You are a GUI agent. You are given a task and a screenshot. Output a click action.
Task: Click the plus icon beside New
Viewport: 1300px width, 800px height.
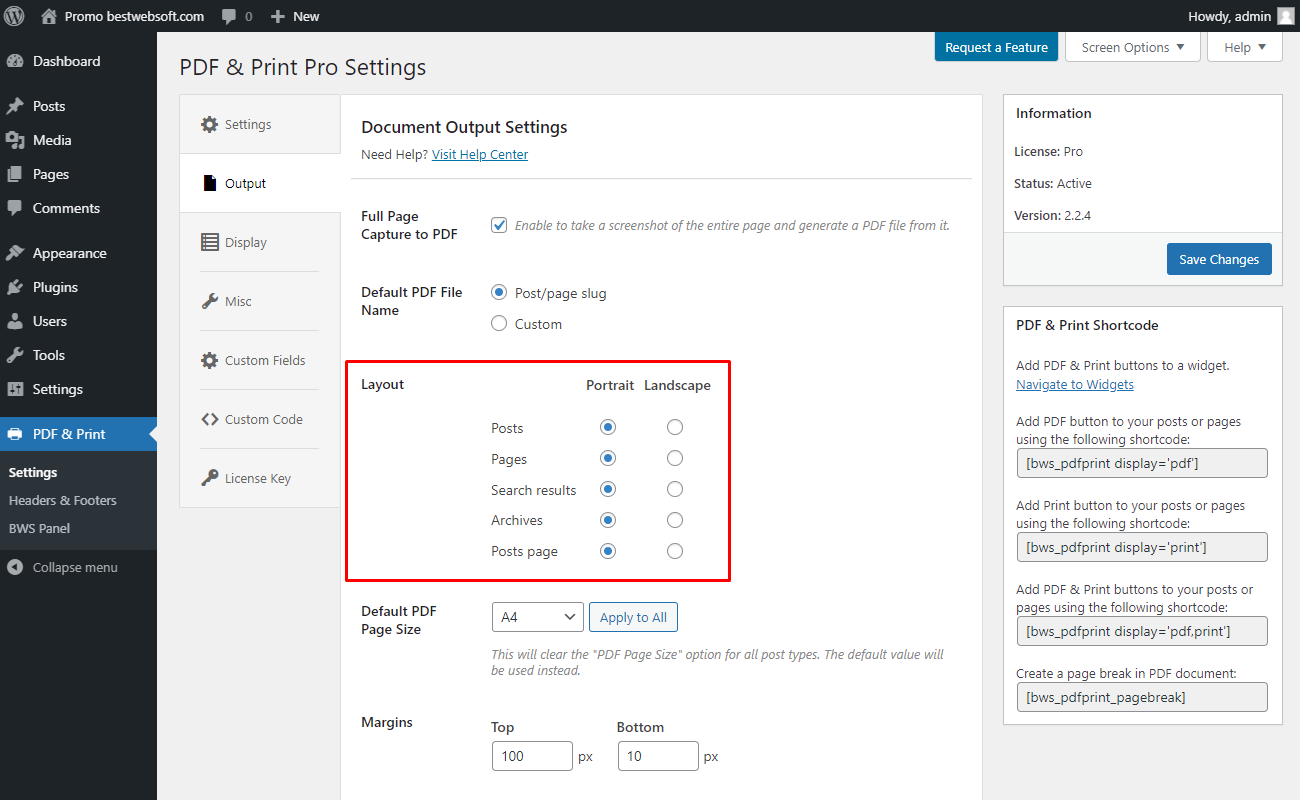click(278, 17)
